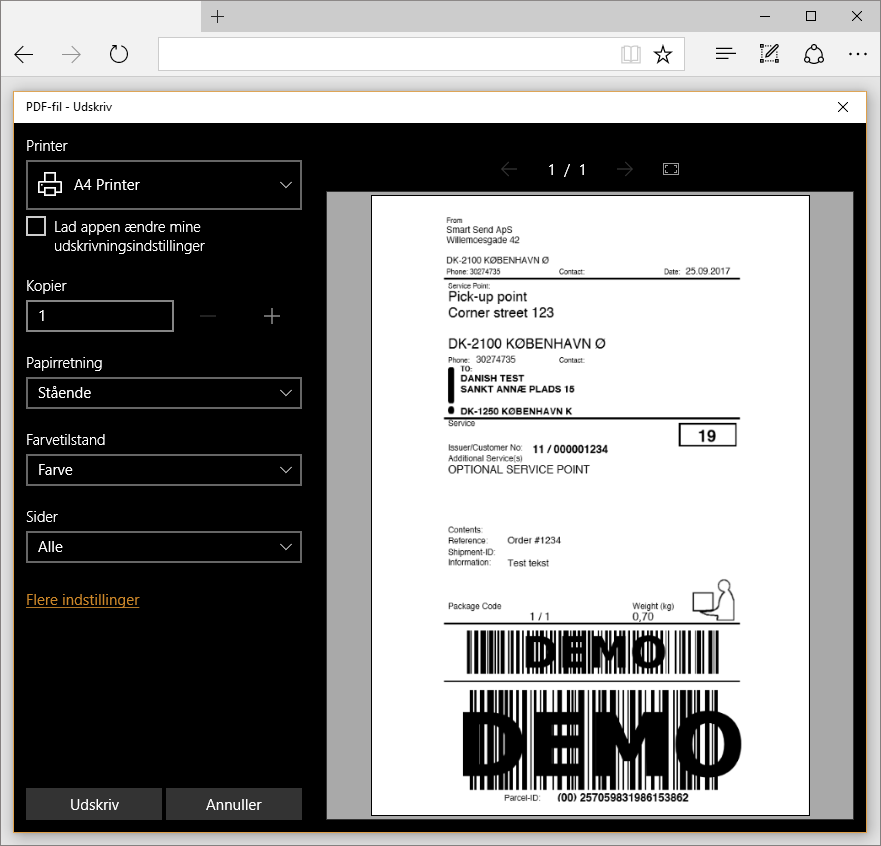The width and height of the screenshot is (881, 846).
Task: Open the browser More (…) menu
Action: click(x=857, y=54)
